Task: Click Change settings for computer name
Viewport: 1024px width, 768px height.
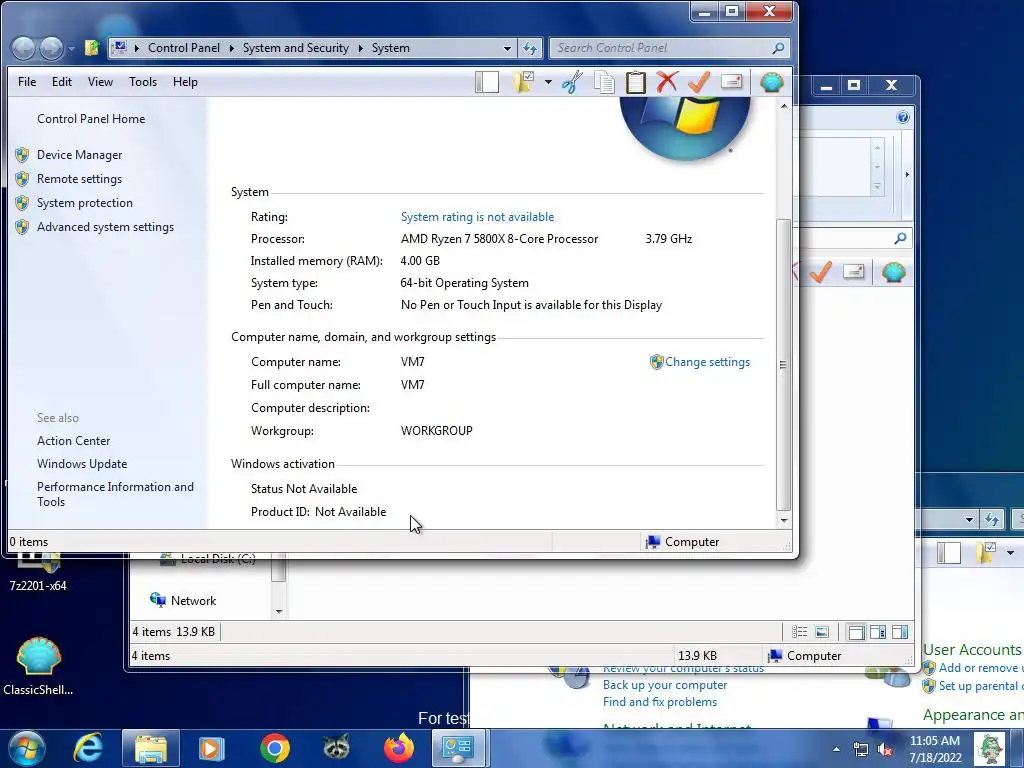Action: click(x=707, y=362)
